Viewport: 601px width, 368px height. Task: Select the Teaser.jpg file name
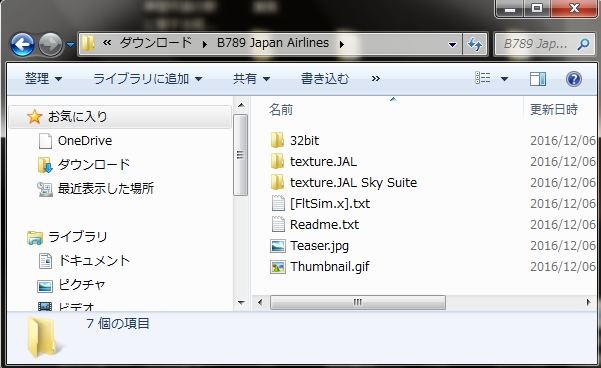click(x=319, y=246)
